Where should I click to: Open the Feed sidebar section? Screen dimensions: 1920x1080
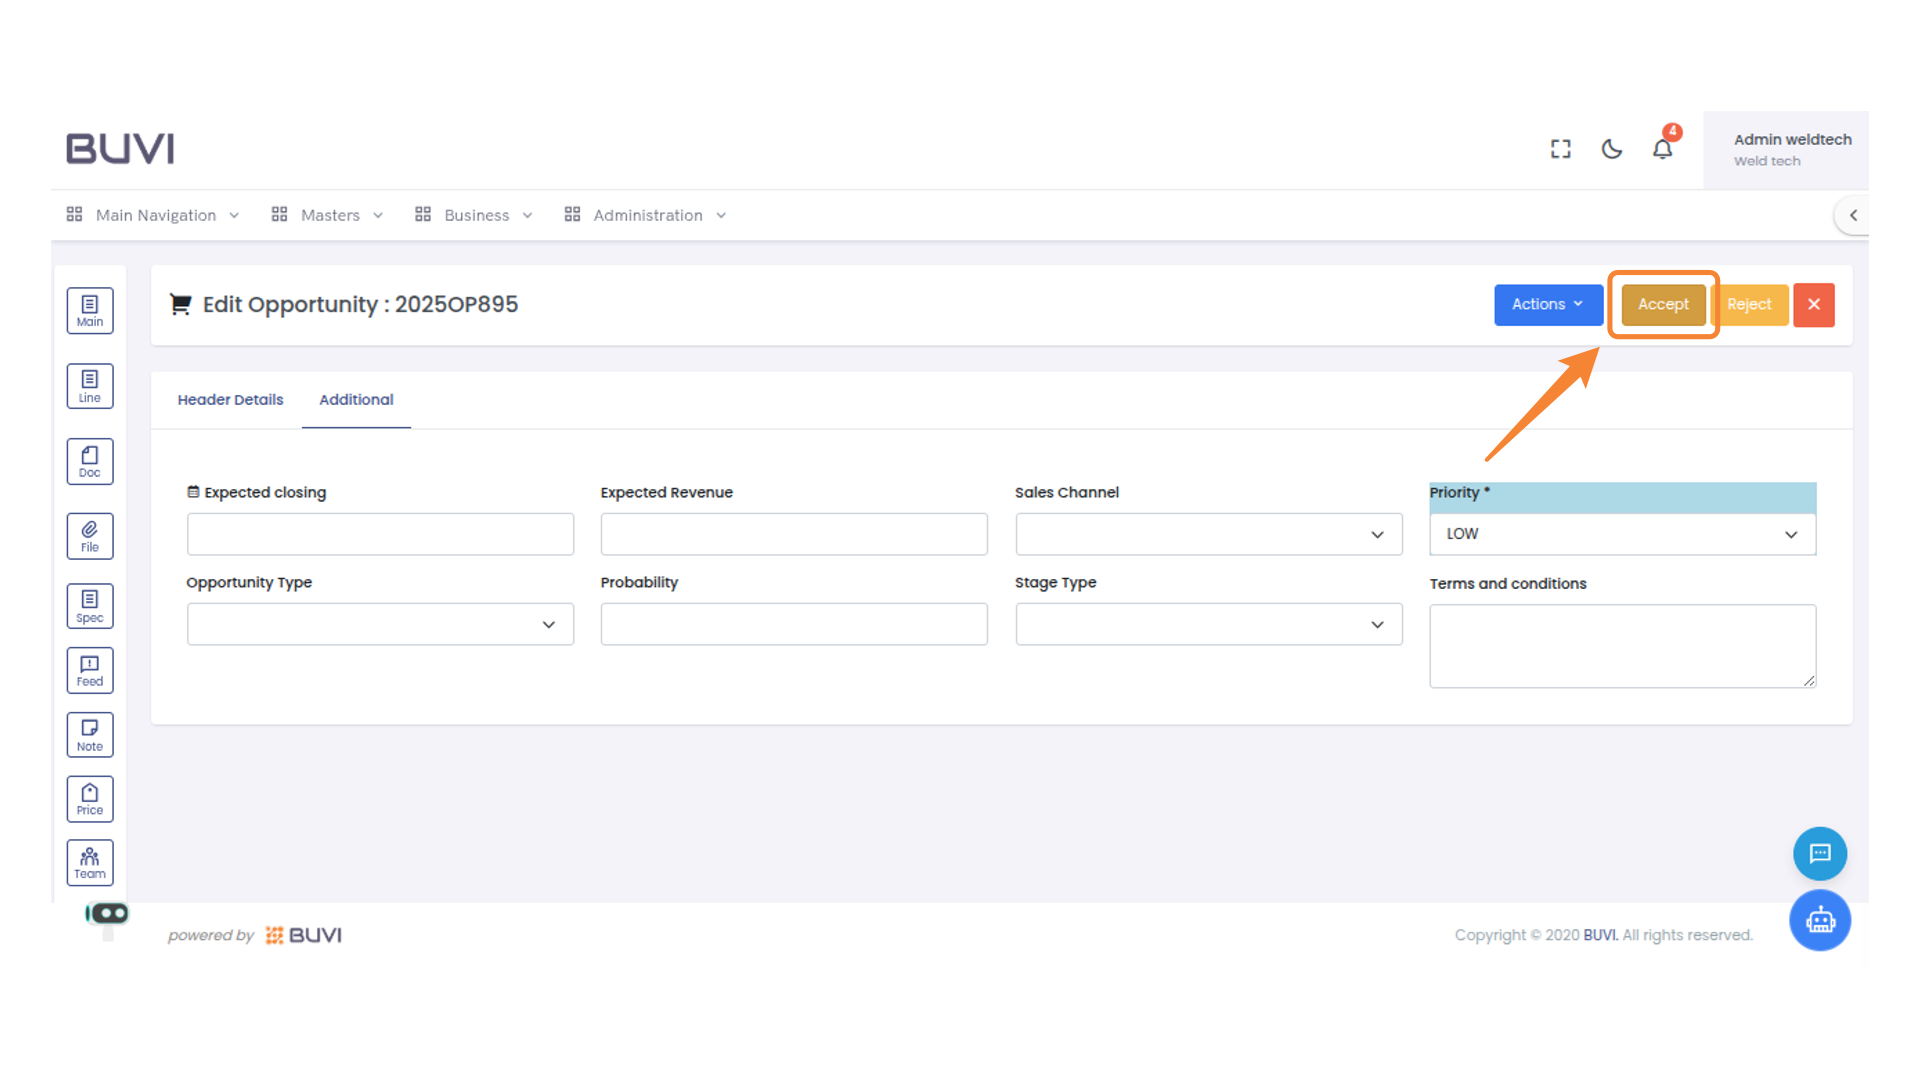pos(90,670)
